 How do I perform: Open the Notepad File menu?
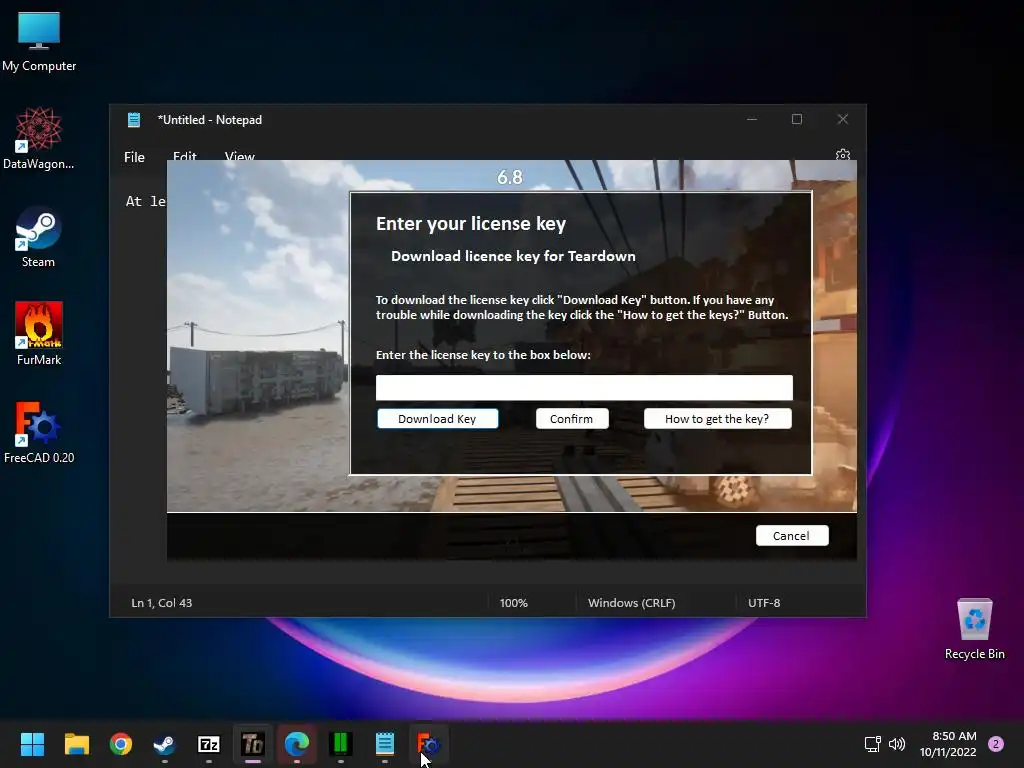135,157
